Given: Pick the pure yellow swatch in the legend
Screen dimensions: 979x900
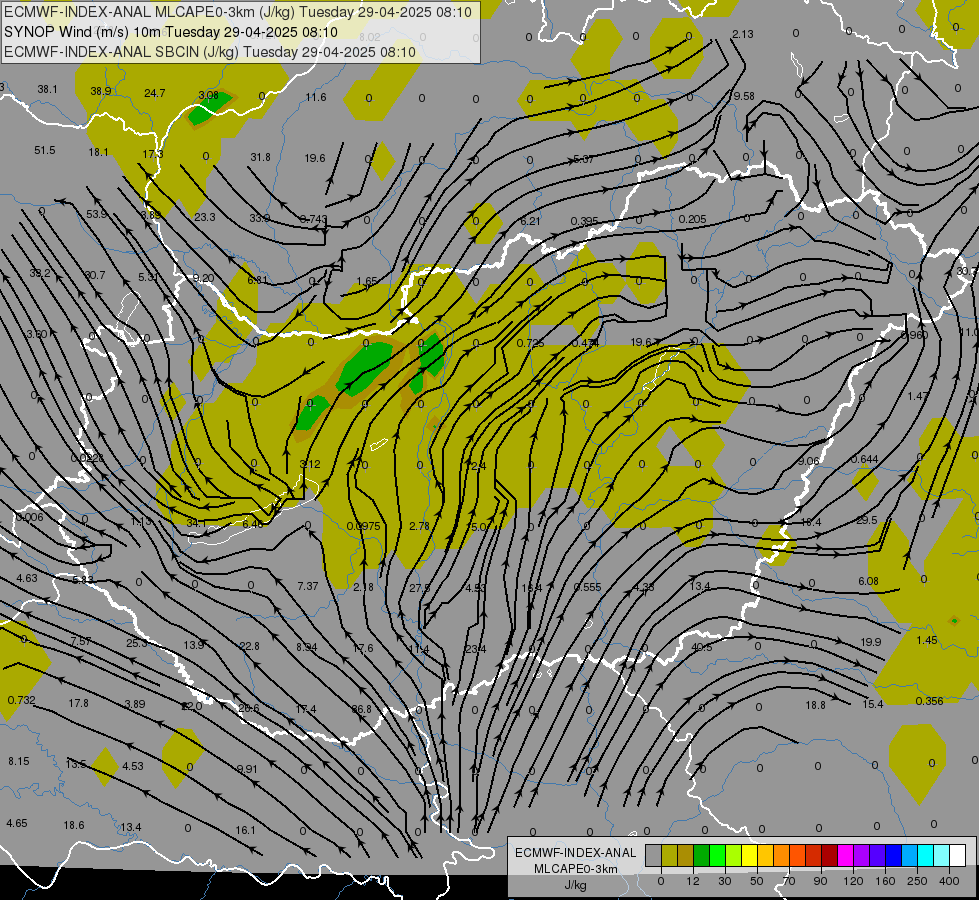Looking at the screenshot, I should click(x=749, y=855).
